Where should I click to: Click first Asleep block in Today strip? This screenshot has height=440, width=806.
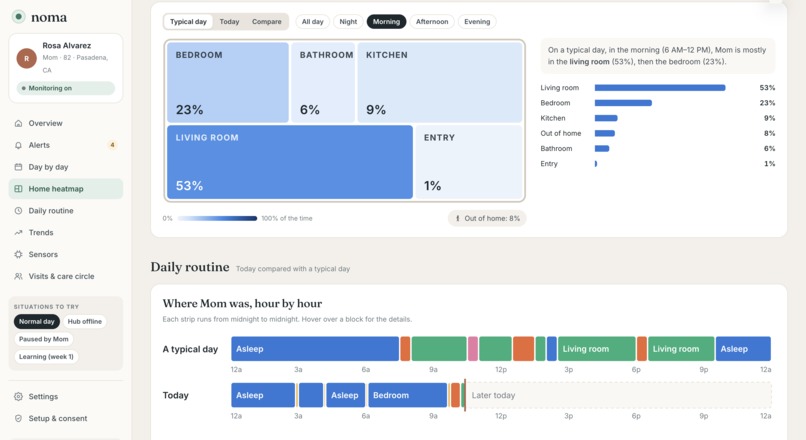263,395
